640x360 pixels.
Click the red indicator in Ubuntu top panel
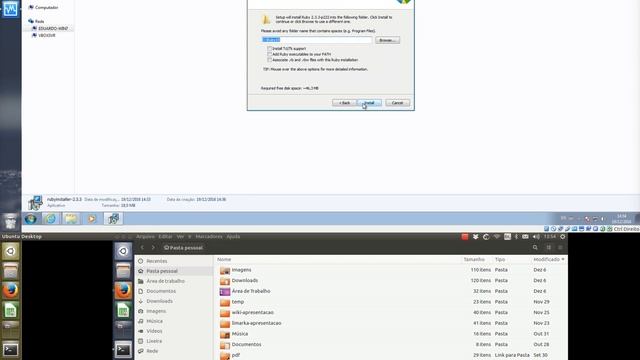464,237
